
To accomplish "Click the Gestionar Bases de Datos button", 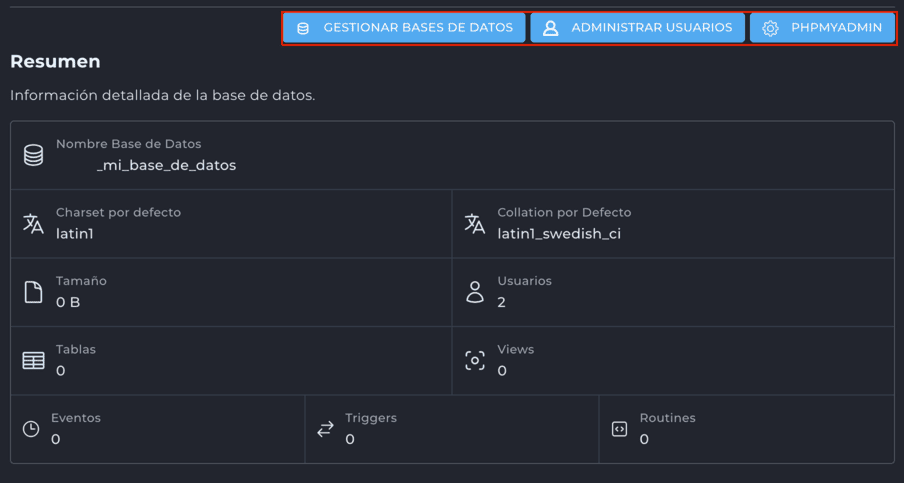I will click(x=404, y=28).
